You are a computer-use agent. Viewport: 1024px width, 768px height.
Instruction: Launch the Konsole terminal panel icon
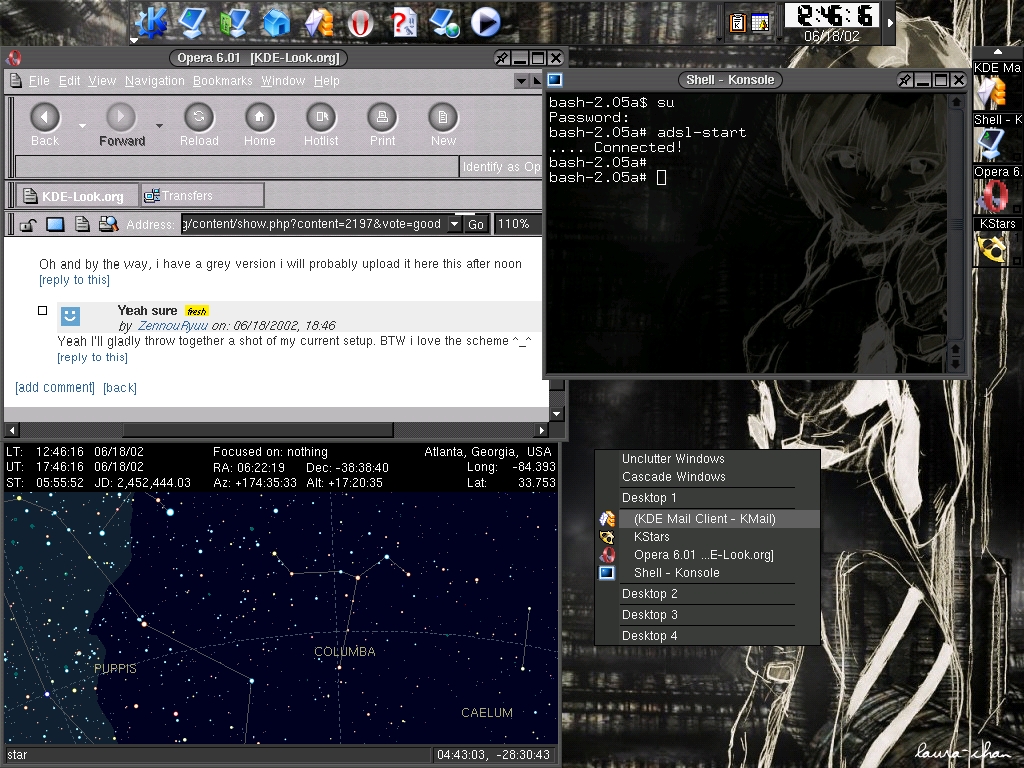point(192,22)
